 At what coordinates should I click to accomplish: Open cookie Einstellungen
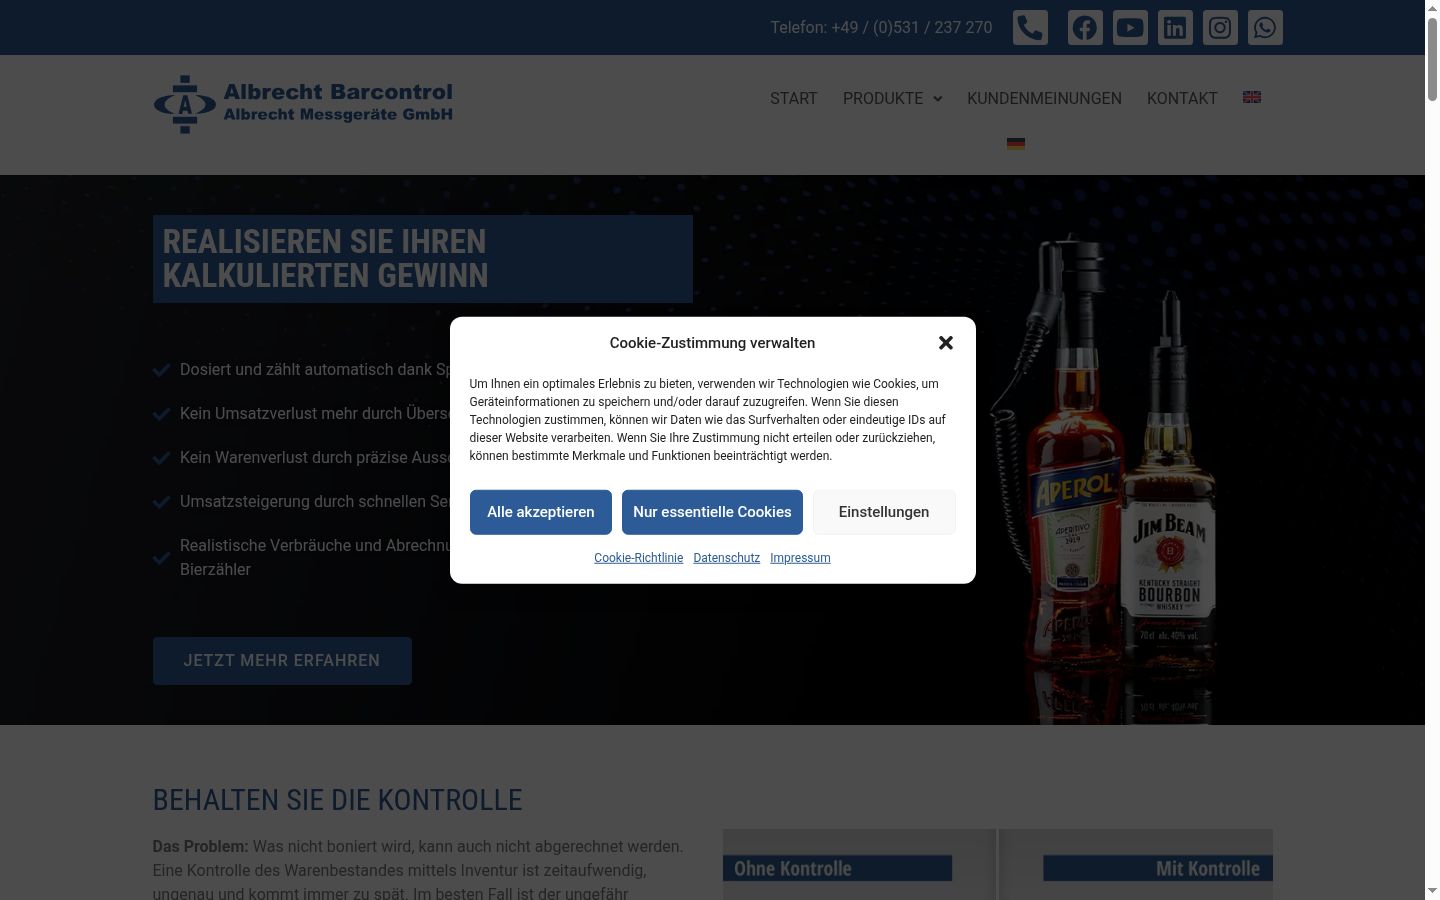pyautogui.click(x=884, y=512)
